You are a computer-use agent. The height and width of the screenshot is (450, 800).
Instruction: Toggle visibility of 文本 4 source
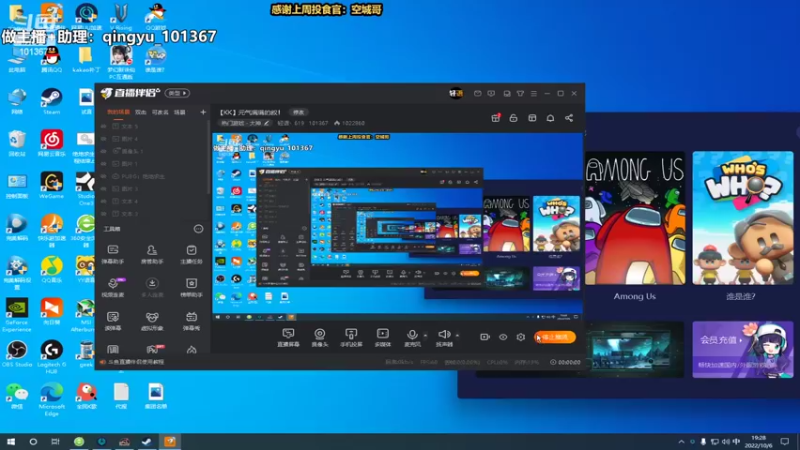[x=104, y=201]
